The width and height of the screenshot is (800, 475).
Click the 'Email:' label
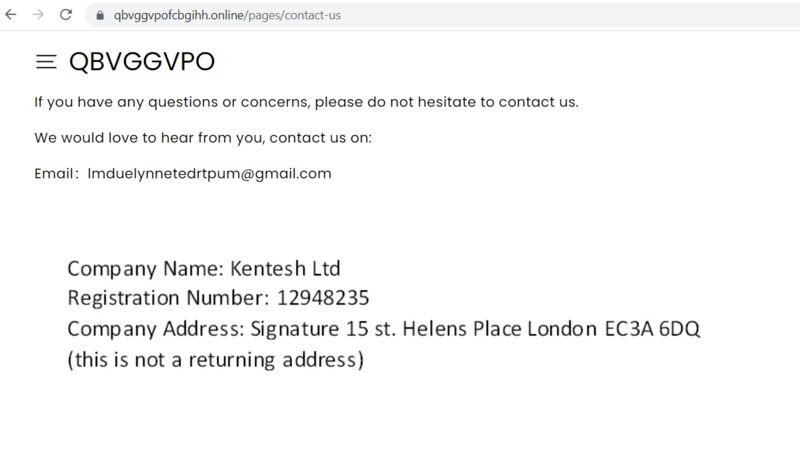tap(57, 173)
